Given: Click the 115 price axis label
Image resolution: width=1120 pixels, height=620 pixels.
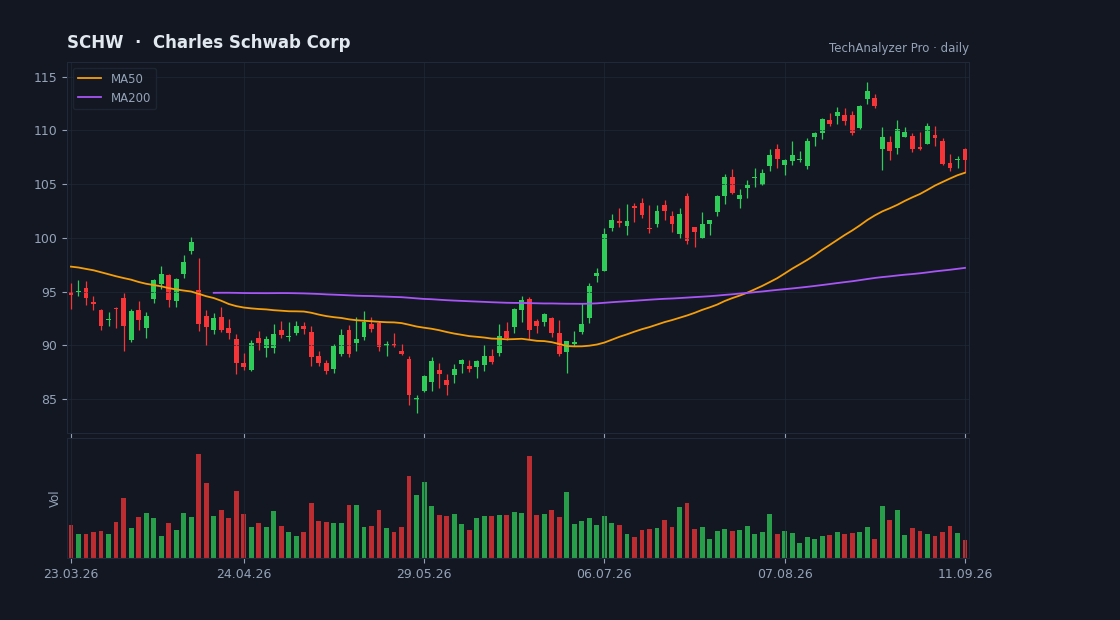Looking at the screenshot, I should point(45,77).
